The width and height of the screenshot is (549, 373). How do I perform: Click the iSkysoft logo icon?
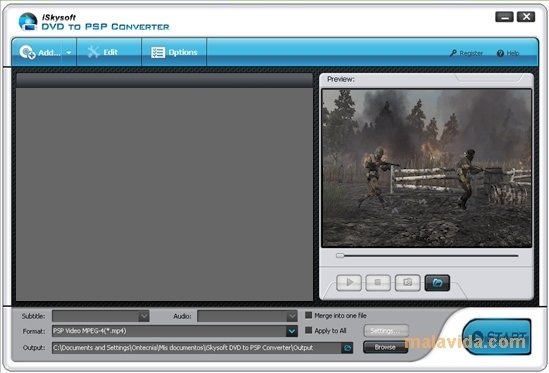pyautogui.click(x=28, y=22)
